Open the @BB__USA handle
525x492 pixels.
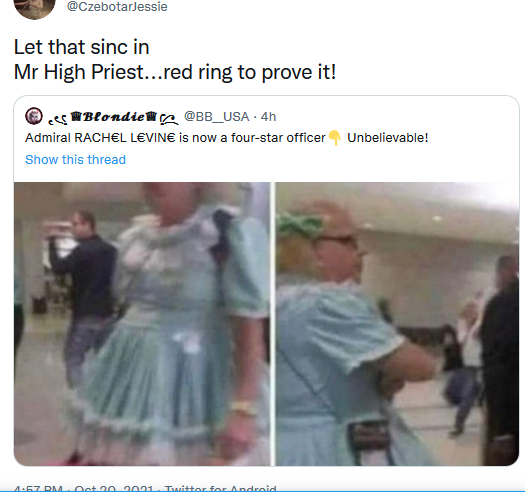[x=217, y=117]
